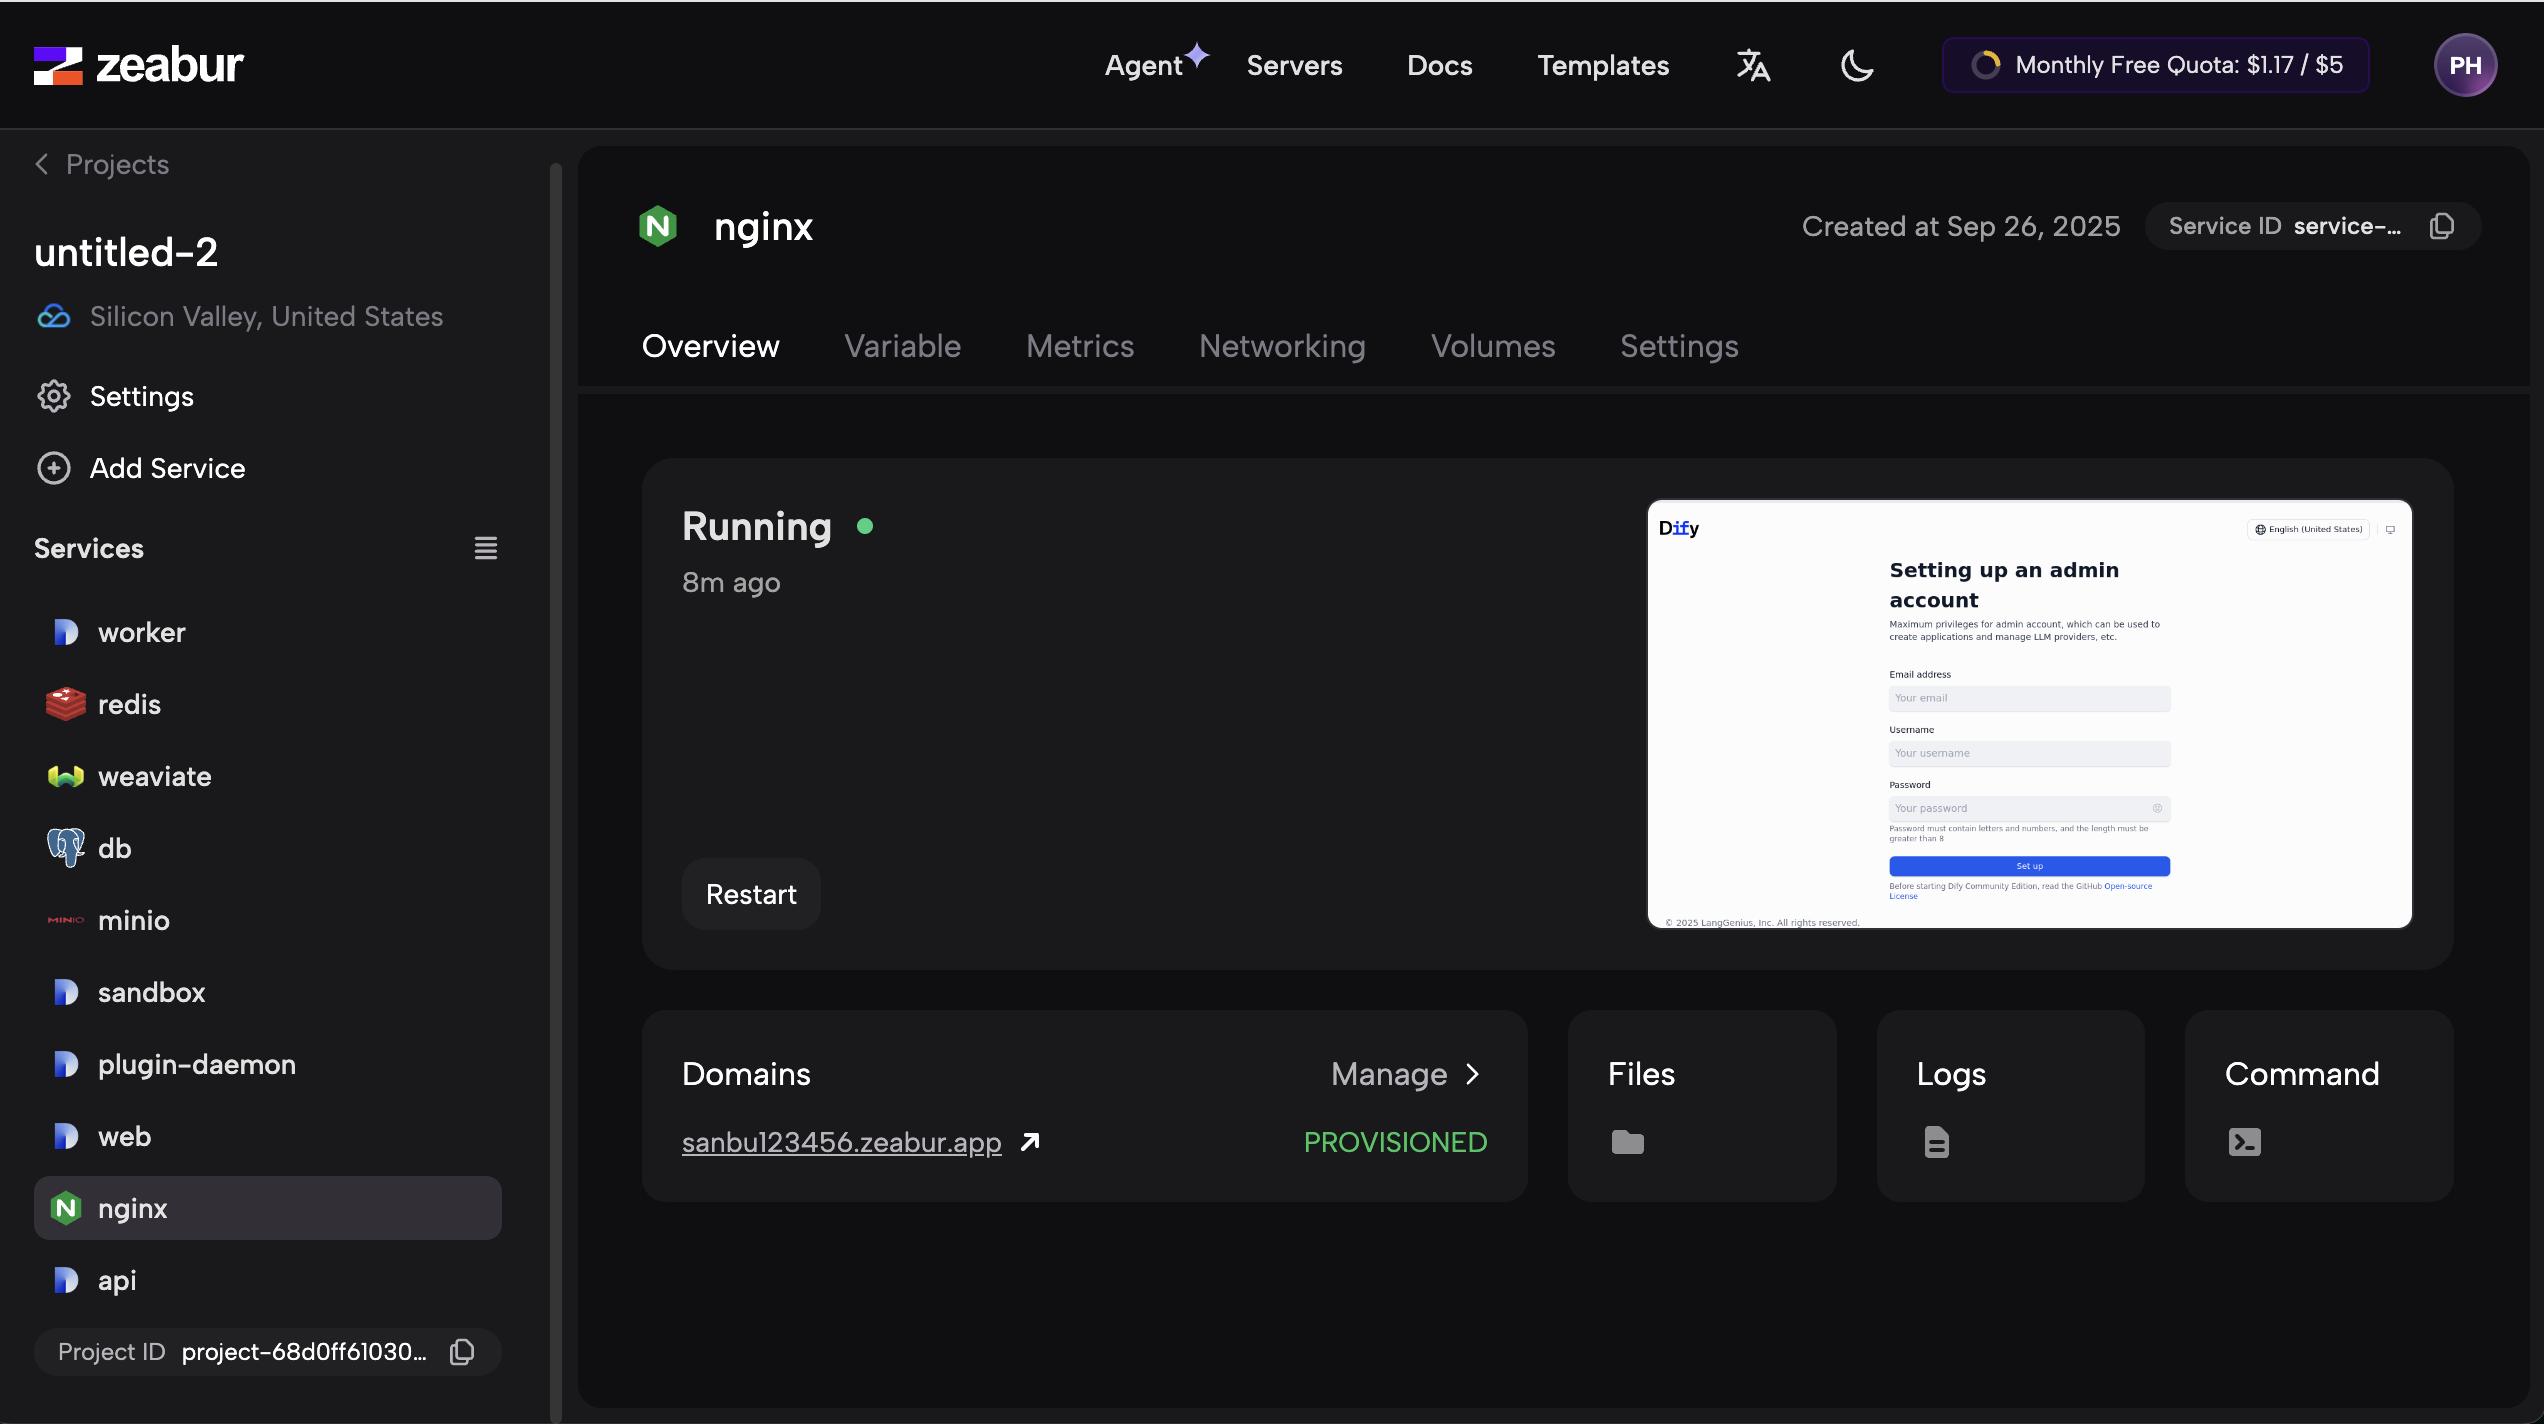Toggle dark mode with moon icon

[1857, 66]
